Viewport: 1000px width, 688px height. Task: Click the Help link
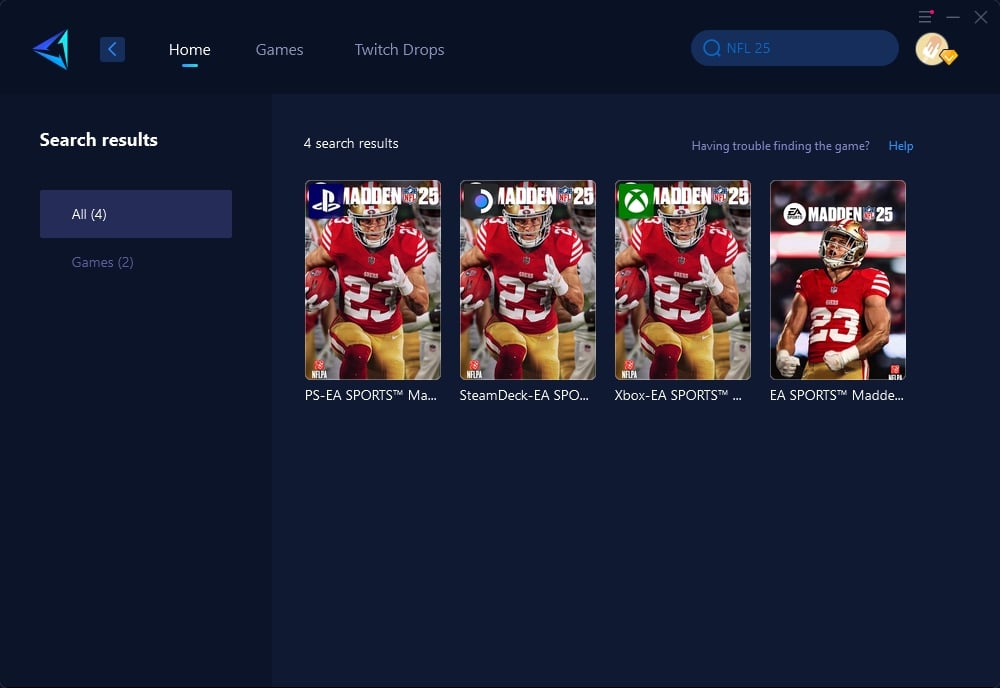(901, 145)
